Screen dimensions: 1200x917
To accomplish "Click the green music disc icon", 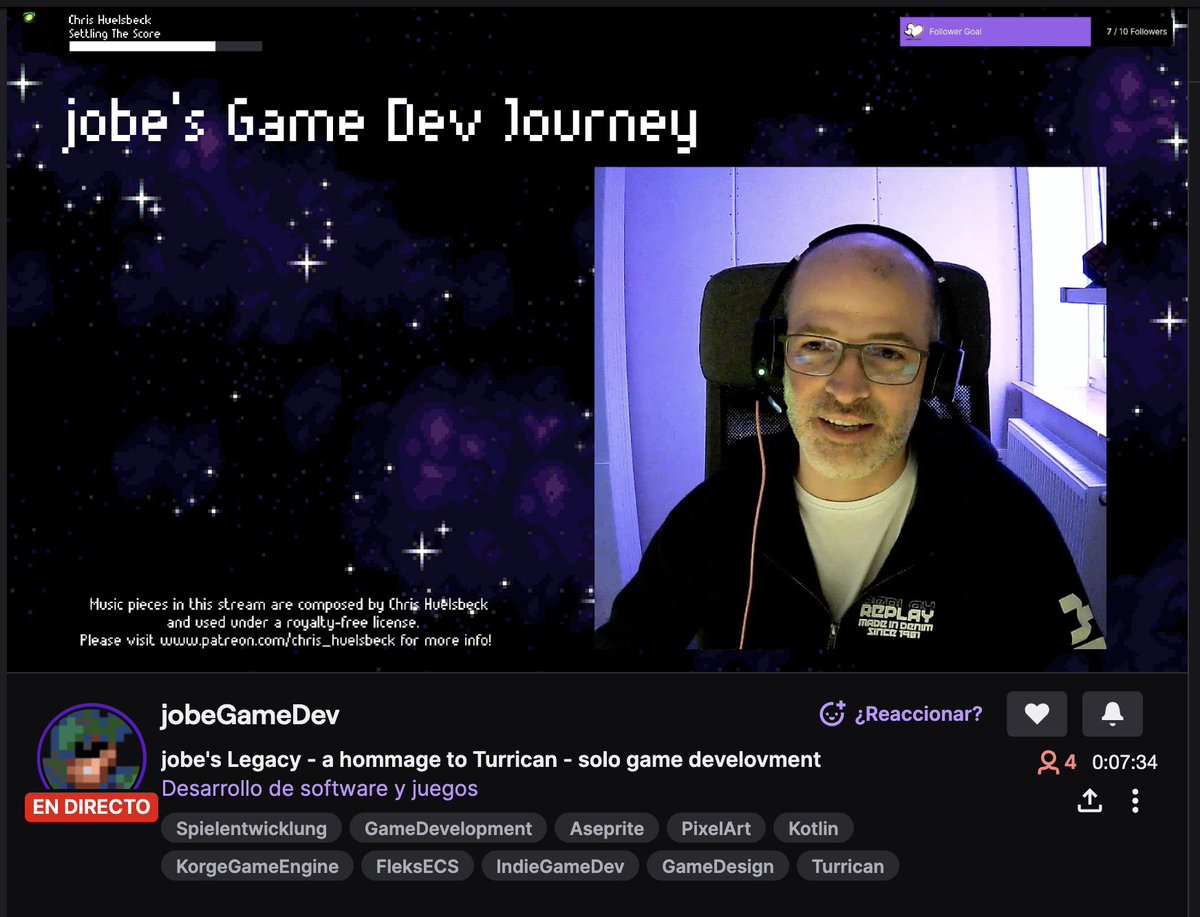I will pyautogui.click(x=30, y=17).
